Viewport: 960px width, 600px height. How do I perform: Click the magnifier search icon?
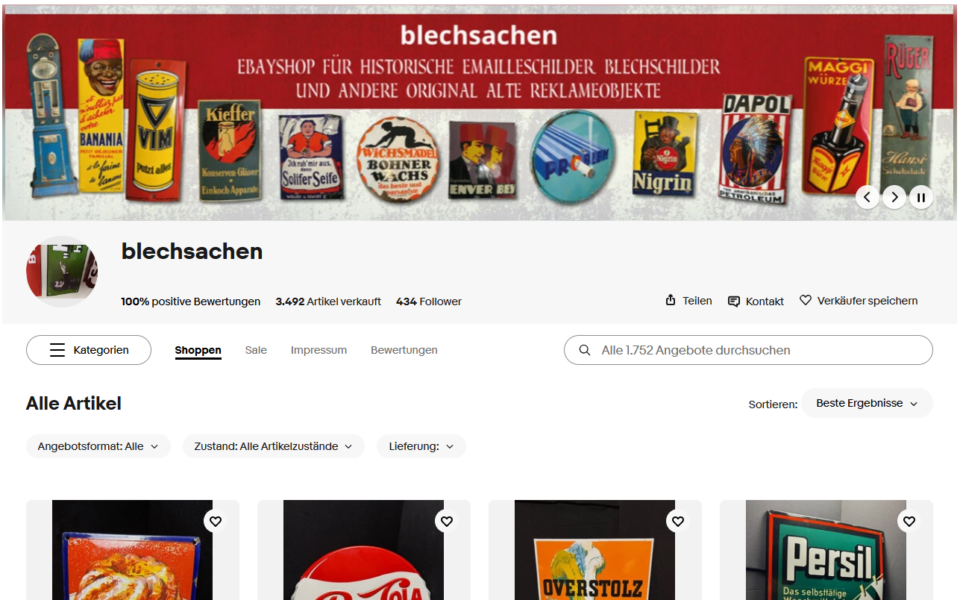tap(585, 350)
